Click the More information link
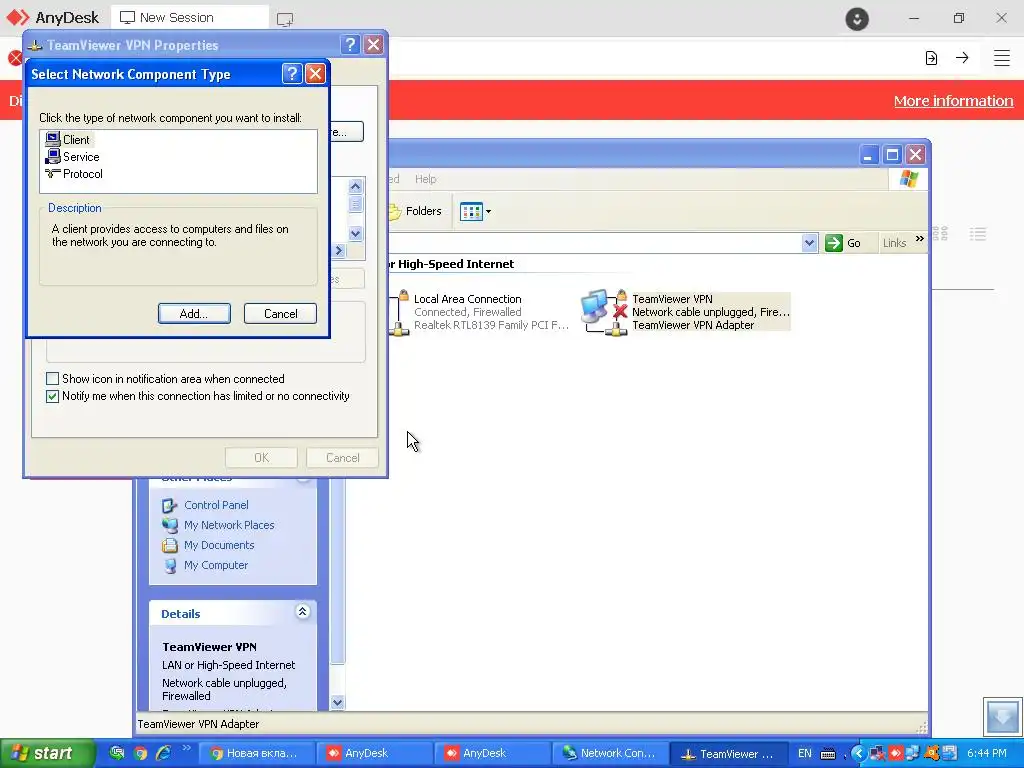Screen dimensions: 1024x768 (953, 101)
